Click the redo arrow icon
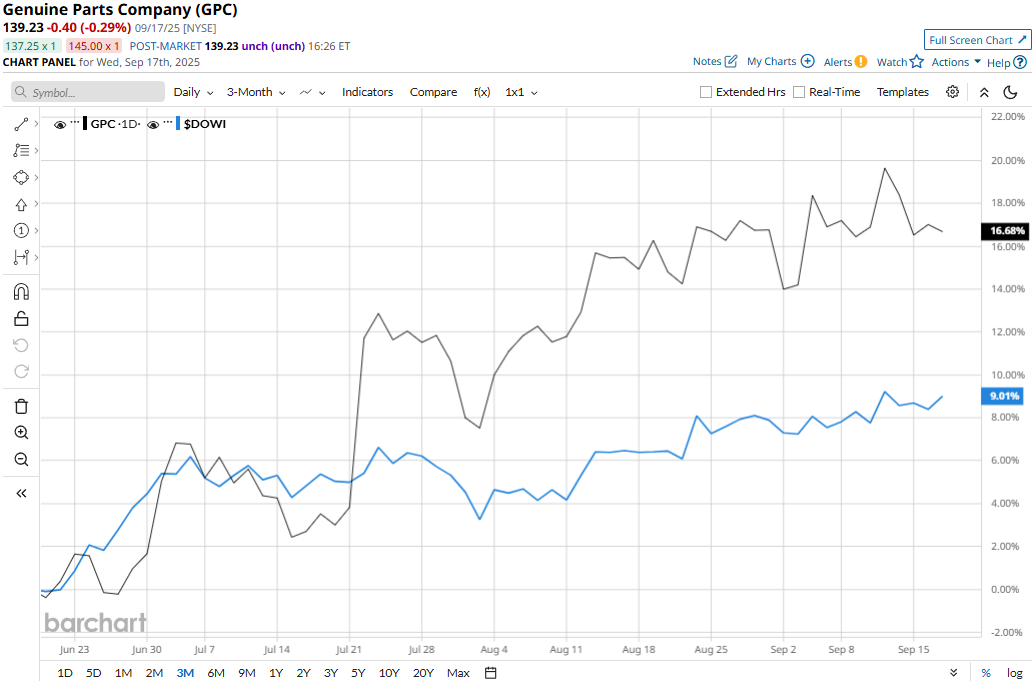Screen dimensions: 1033x681 [x=21, y=371]
